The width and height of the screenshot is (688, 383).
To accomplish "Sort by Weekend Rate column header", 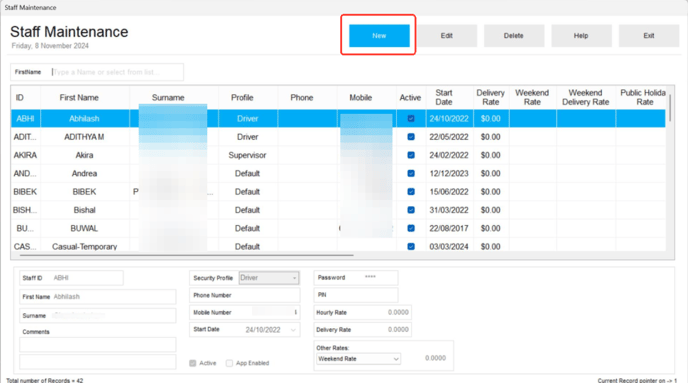I will pyautogui.click(x=533, y=97).
